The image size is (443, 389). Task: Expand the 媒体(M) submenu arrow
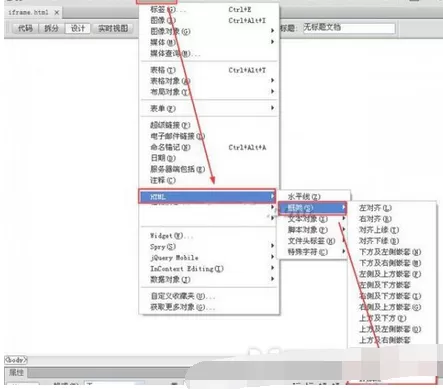(x=272, y=42)
